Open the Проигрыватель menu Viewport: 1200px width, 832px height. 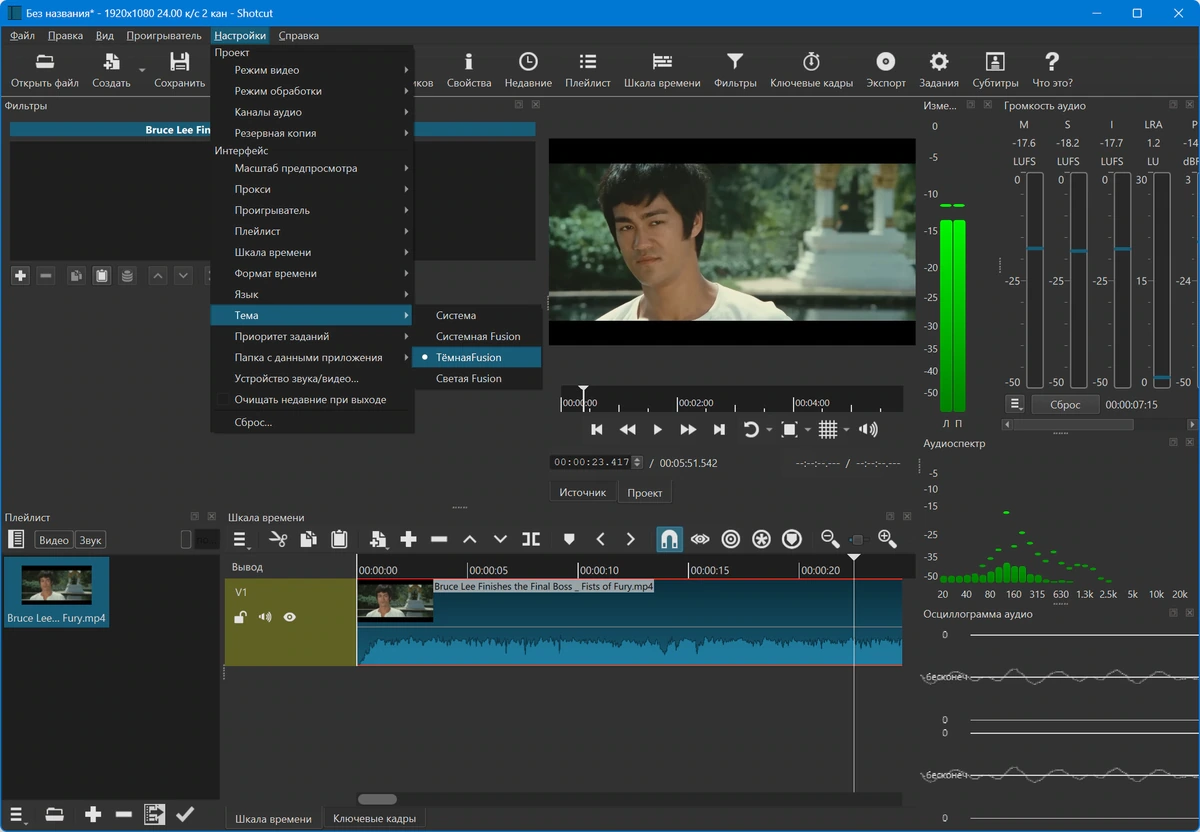(164, 35)
